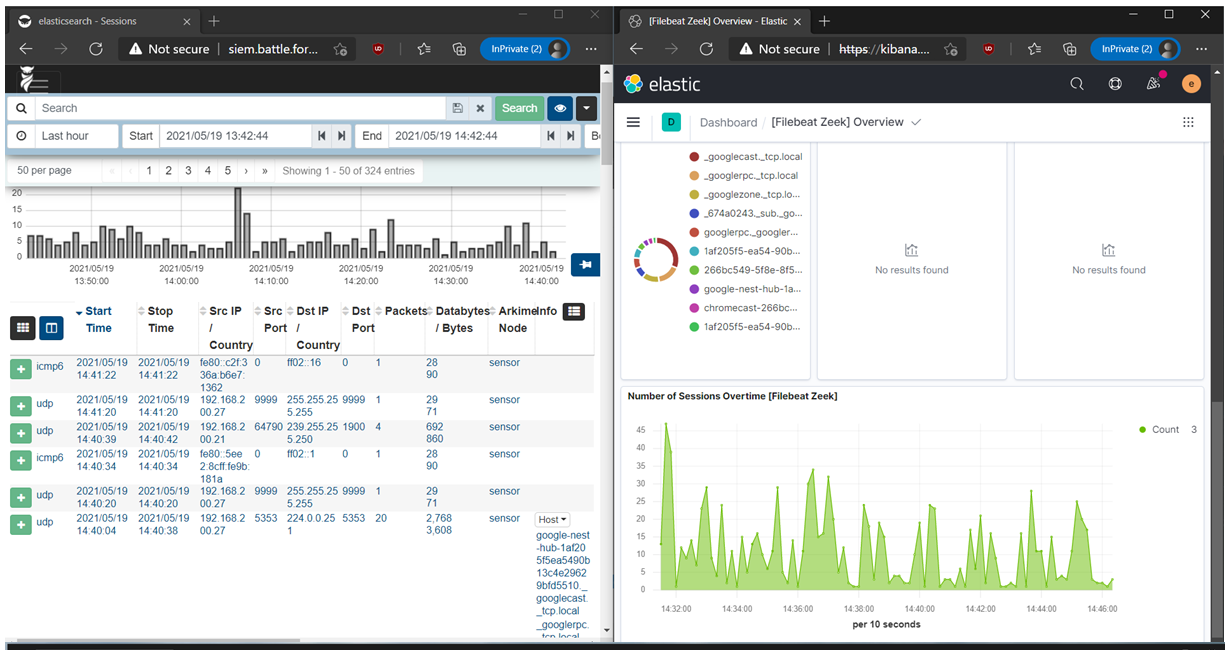The width and height of the screenshot is (1230, 650).
Task: Open Kibana global search
Action: 1077,84
